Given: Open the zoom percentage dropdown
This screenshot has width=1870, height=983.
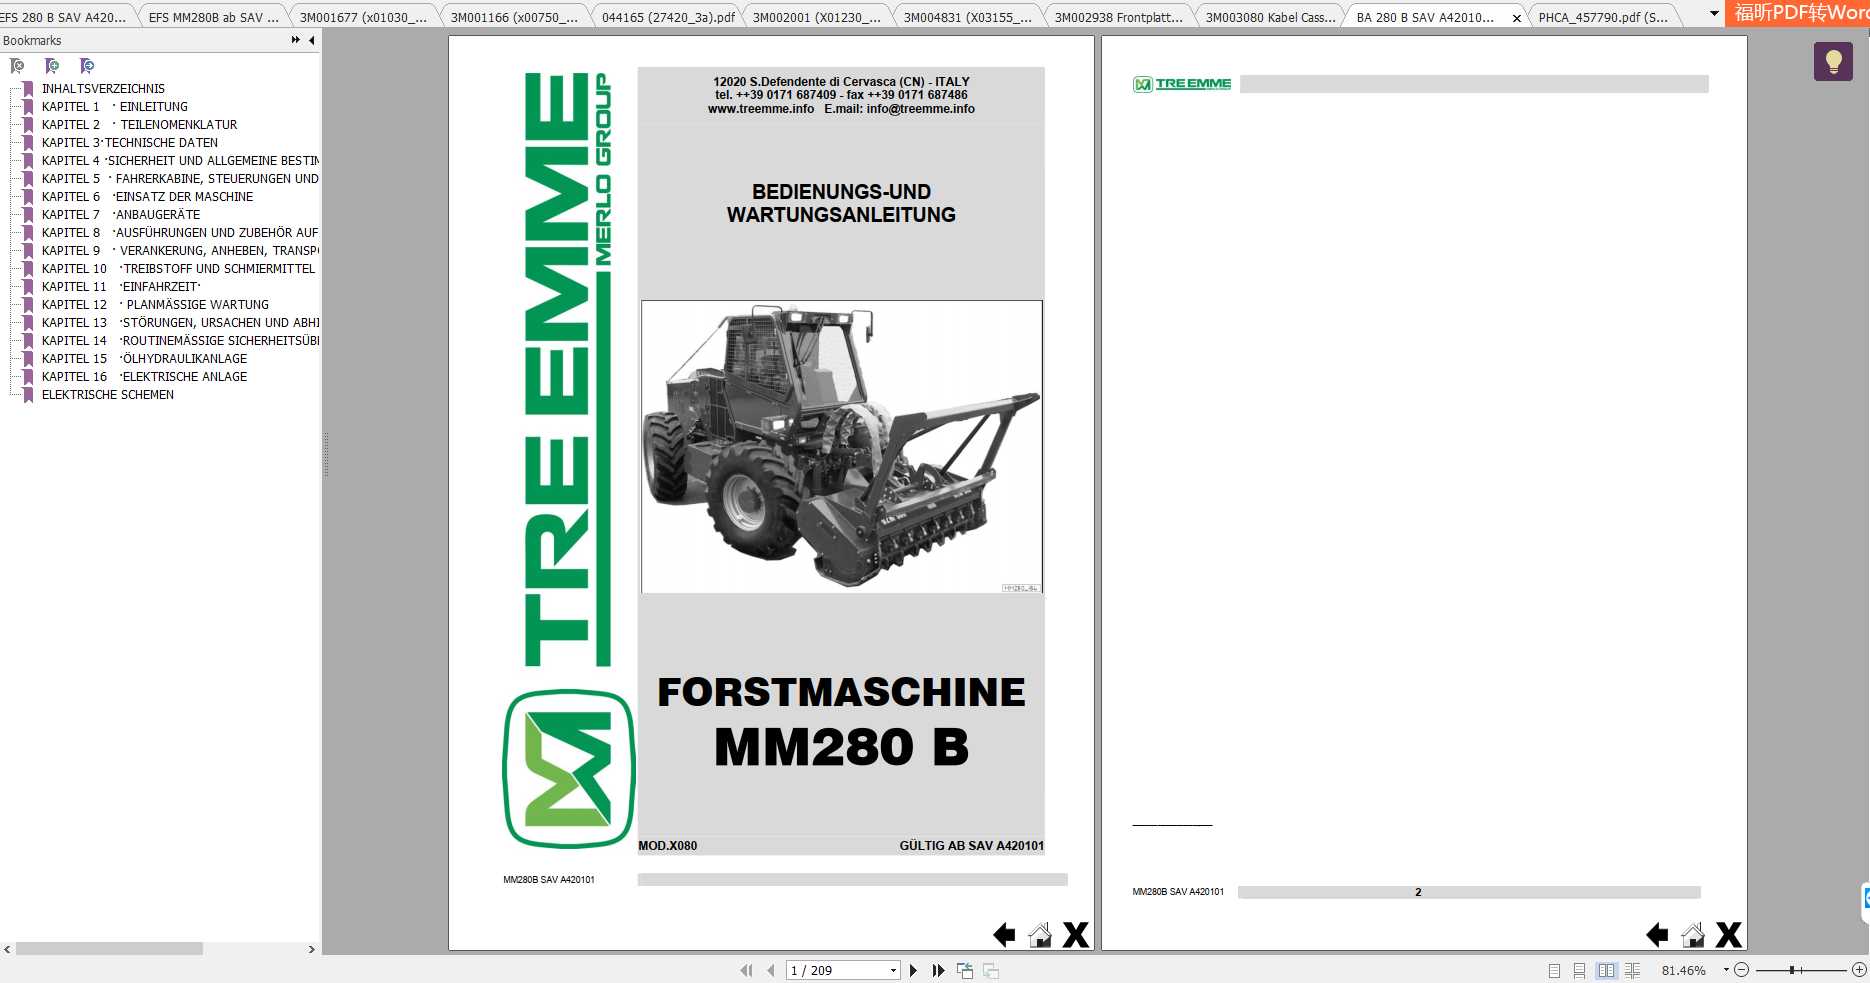Looking at the screenshot, I should coord(1725,969).
